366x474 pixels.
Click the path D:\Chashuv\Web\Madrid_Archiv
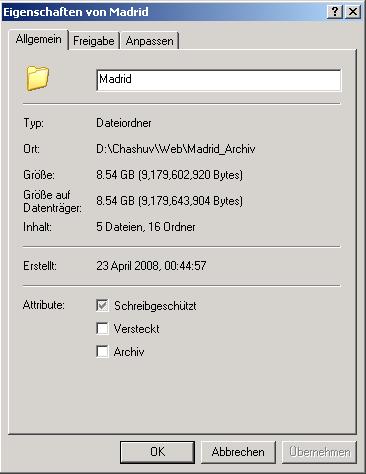click(x=176, y=149)
